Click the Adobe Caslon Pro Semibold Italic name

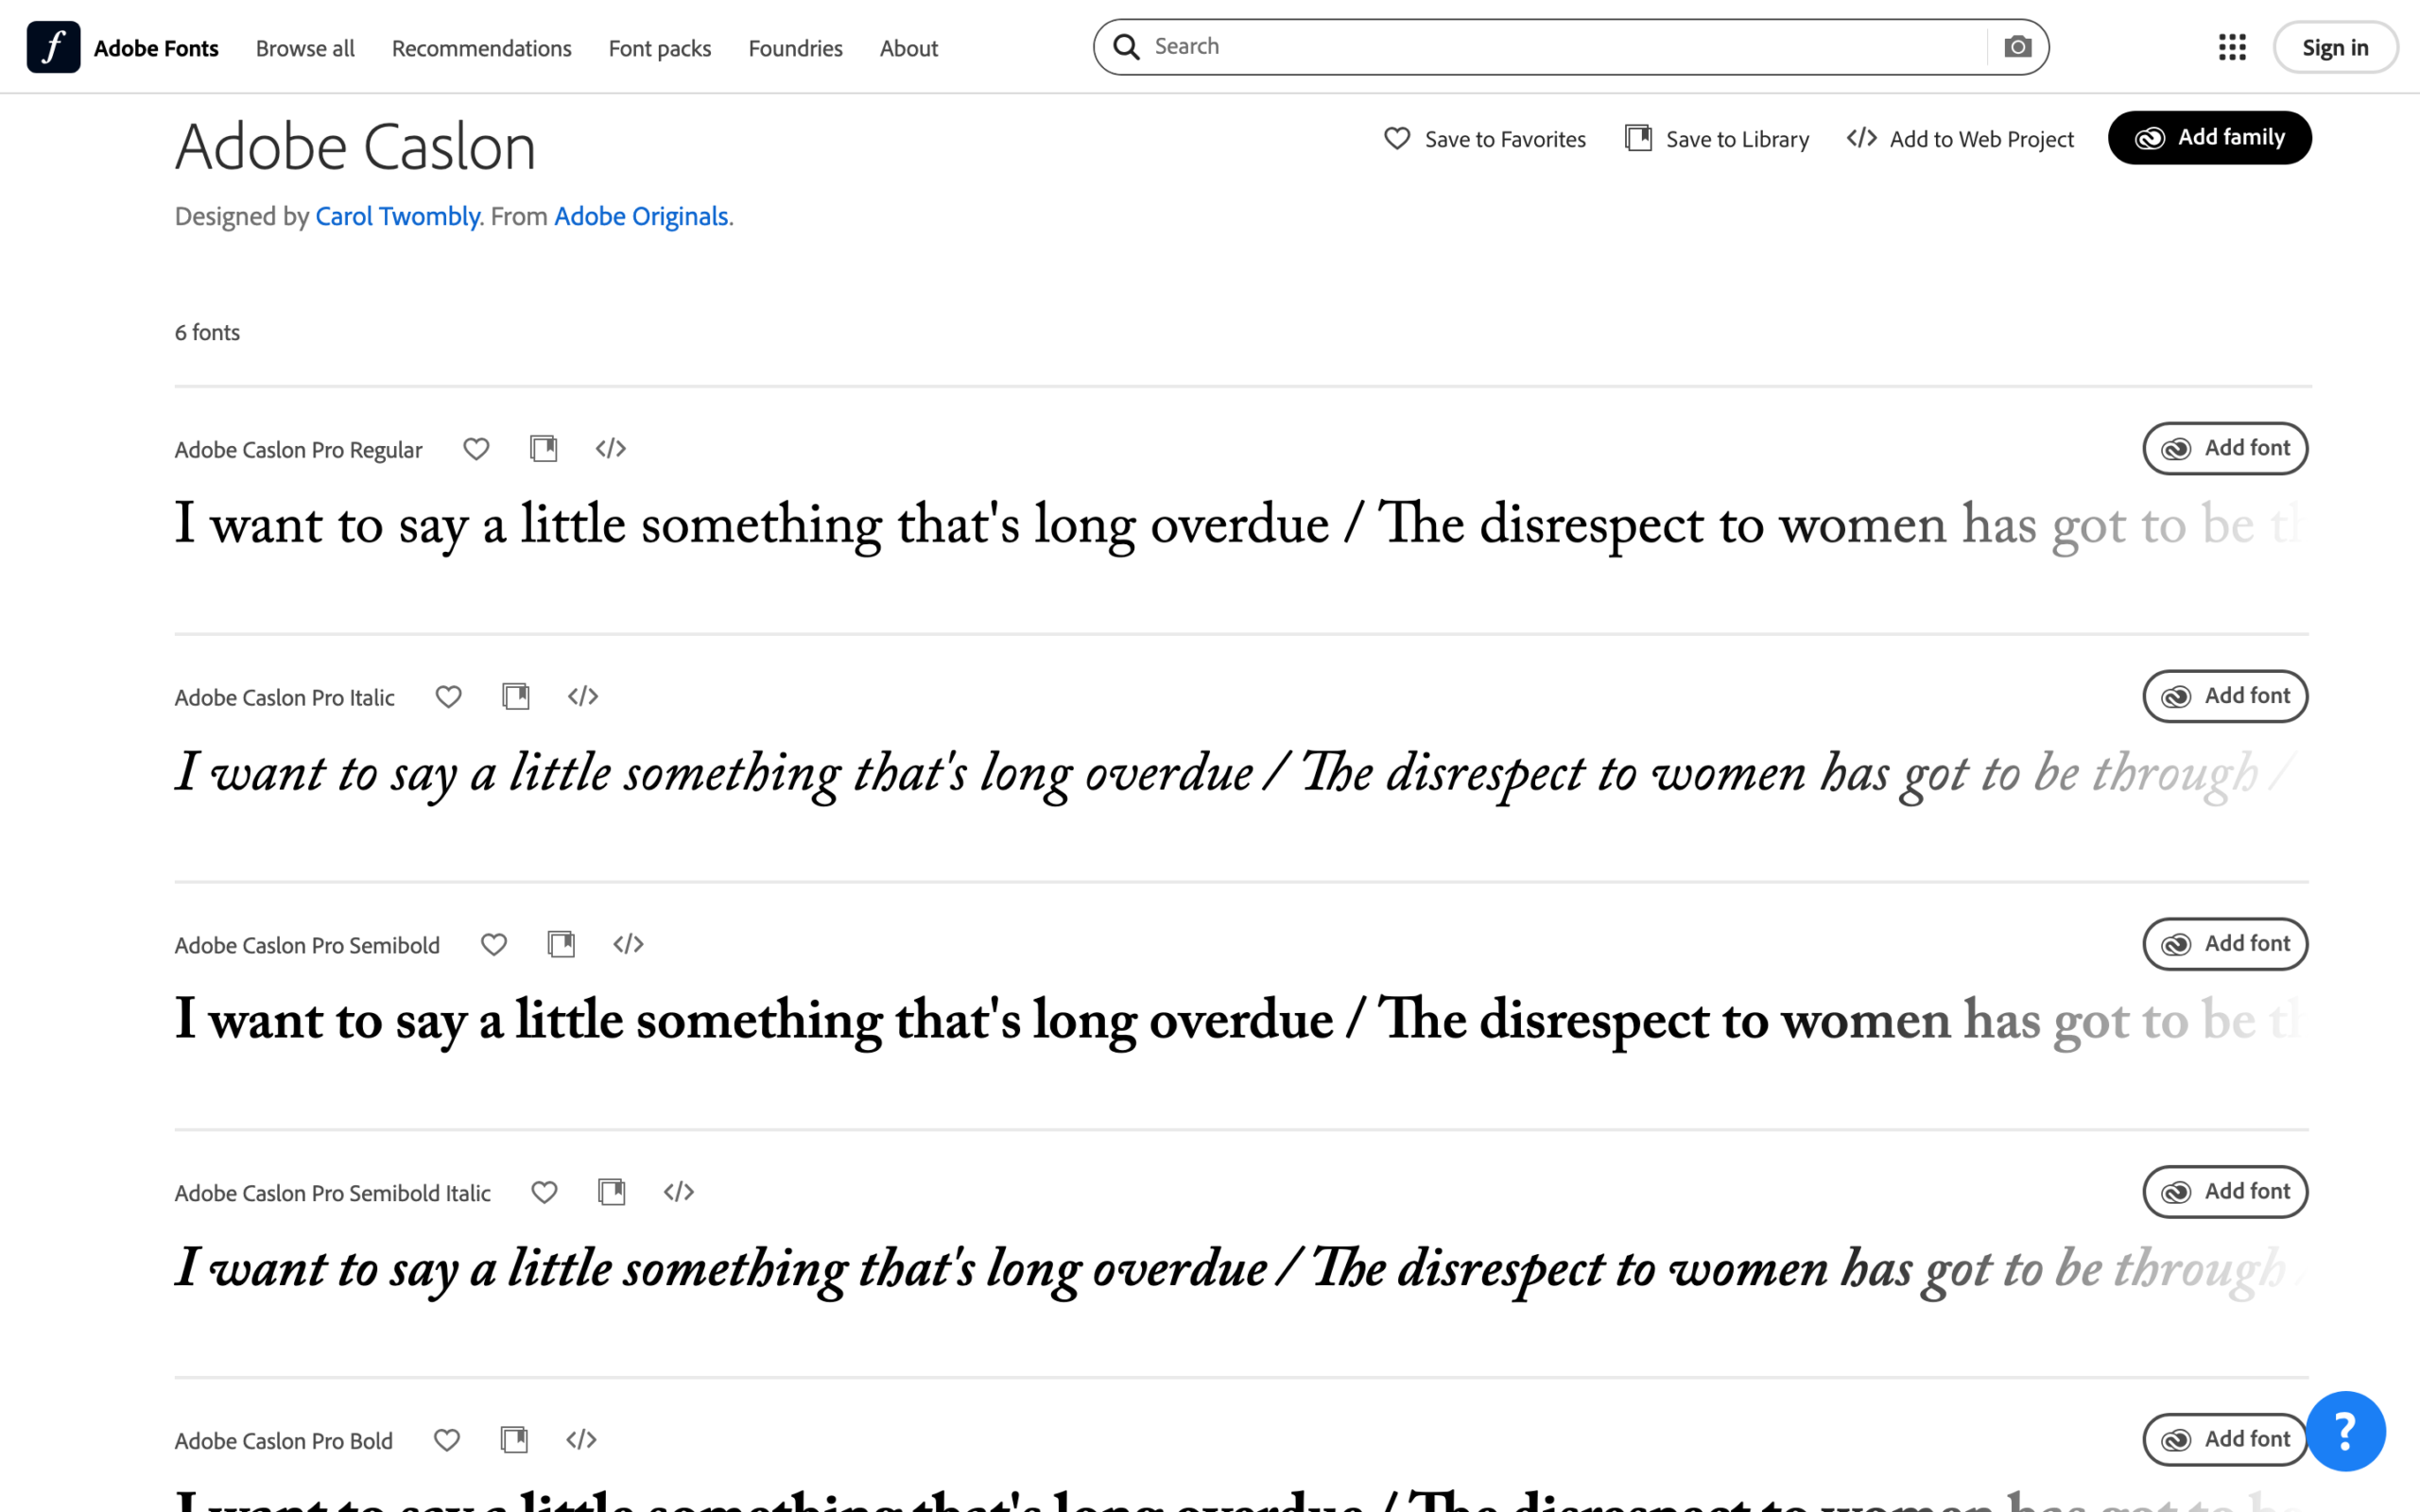click(333, 1194)
